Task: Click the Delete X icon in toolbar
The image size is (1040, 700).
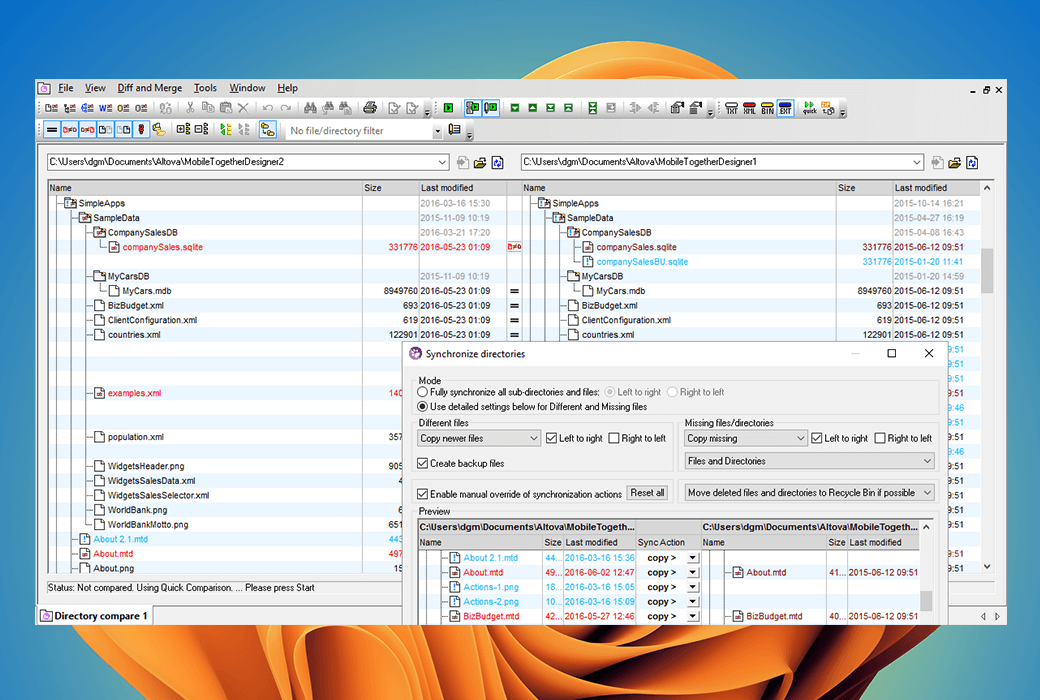Action: pos(243,108)
